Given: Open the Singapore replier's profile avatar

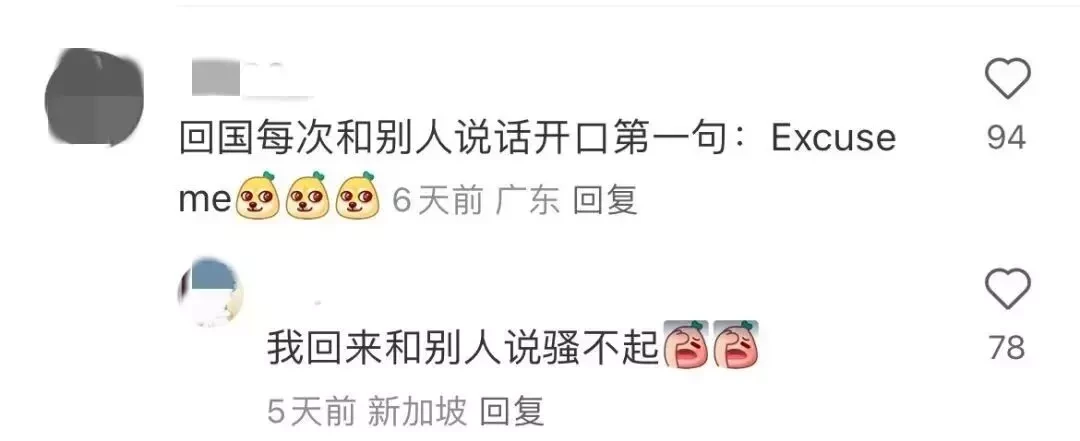Looking at the screenshot, I should coord(210,293).
